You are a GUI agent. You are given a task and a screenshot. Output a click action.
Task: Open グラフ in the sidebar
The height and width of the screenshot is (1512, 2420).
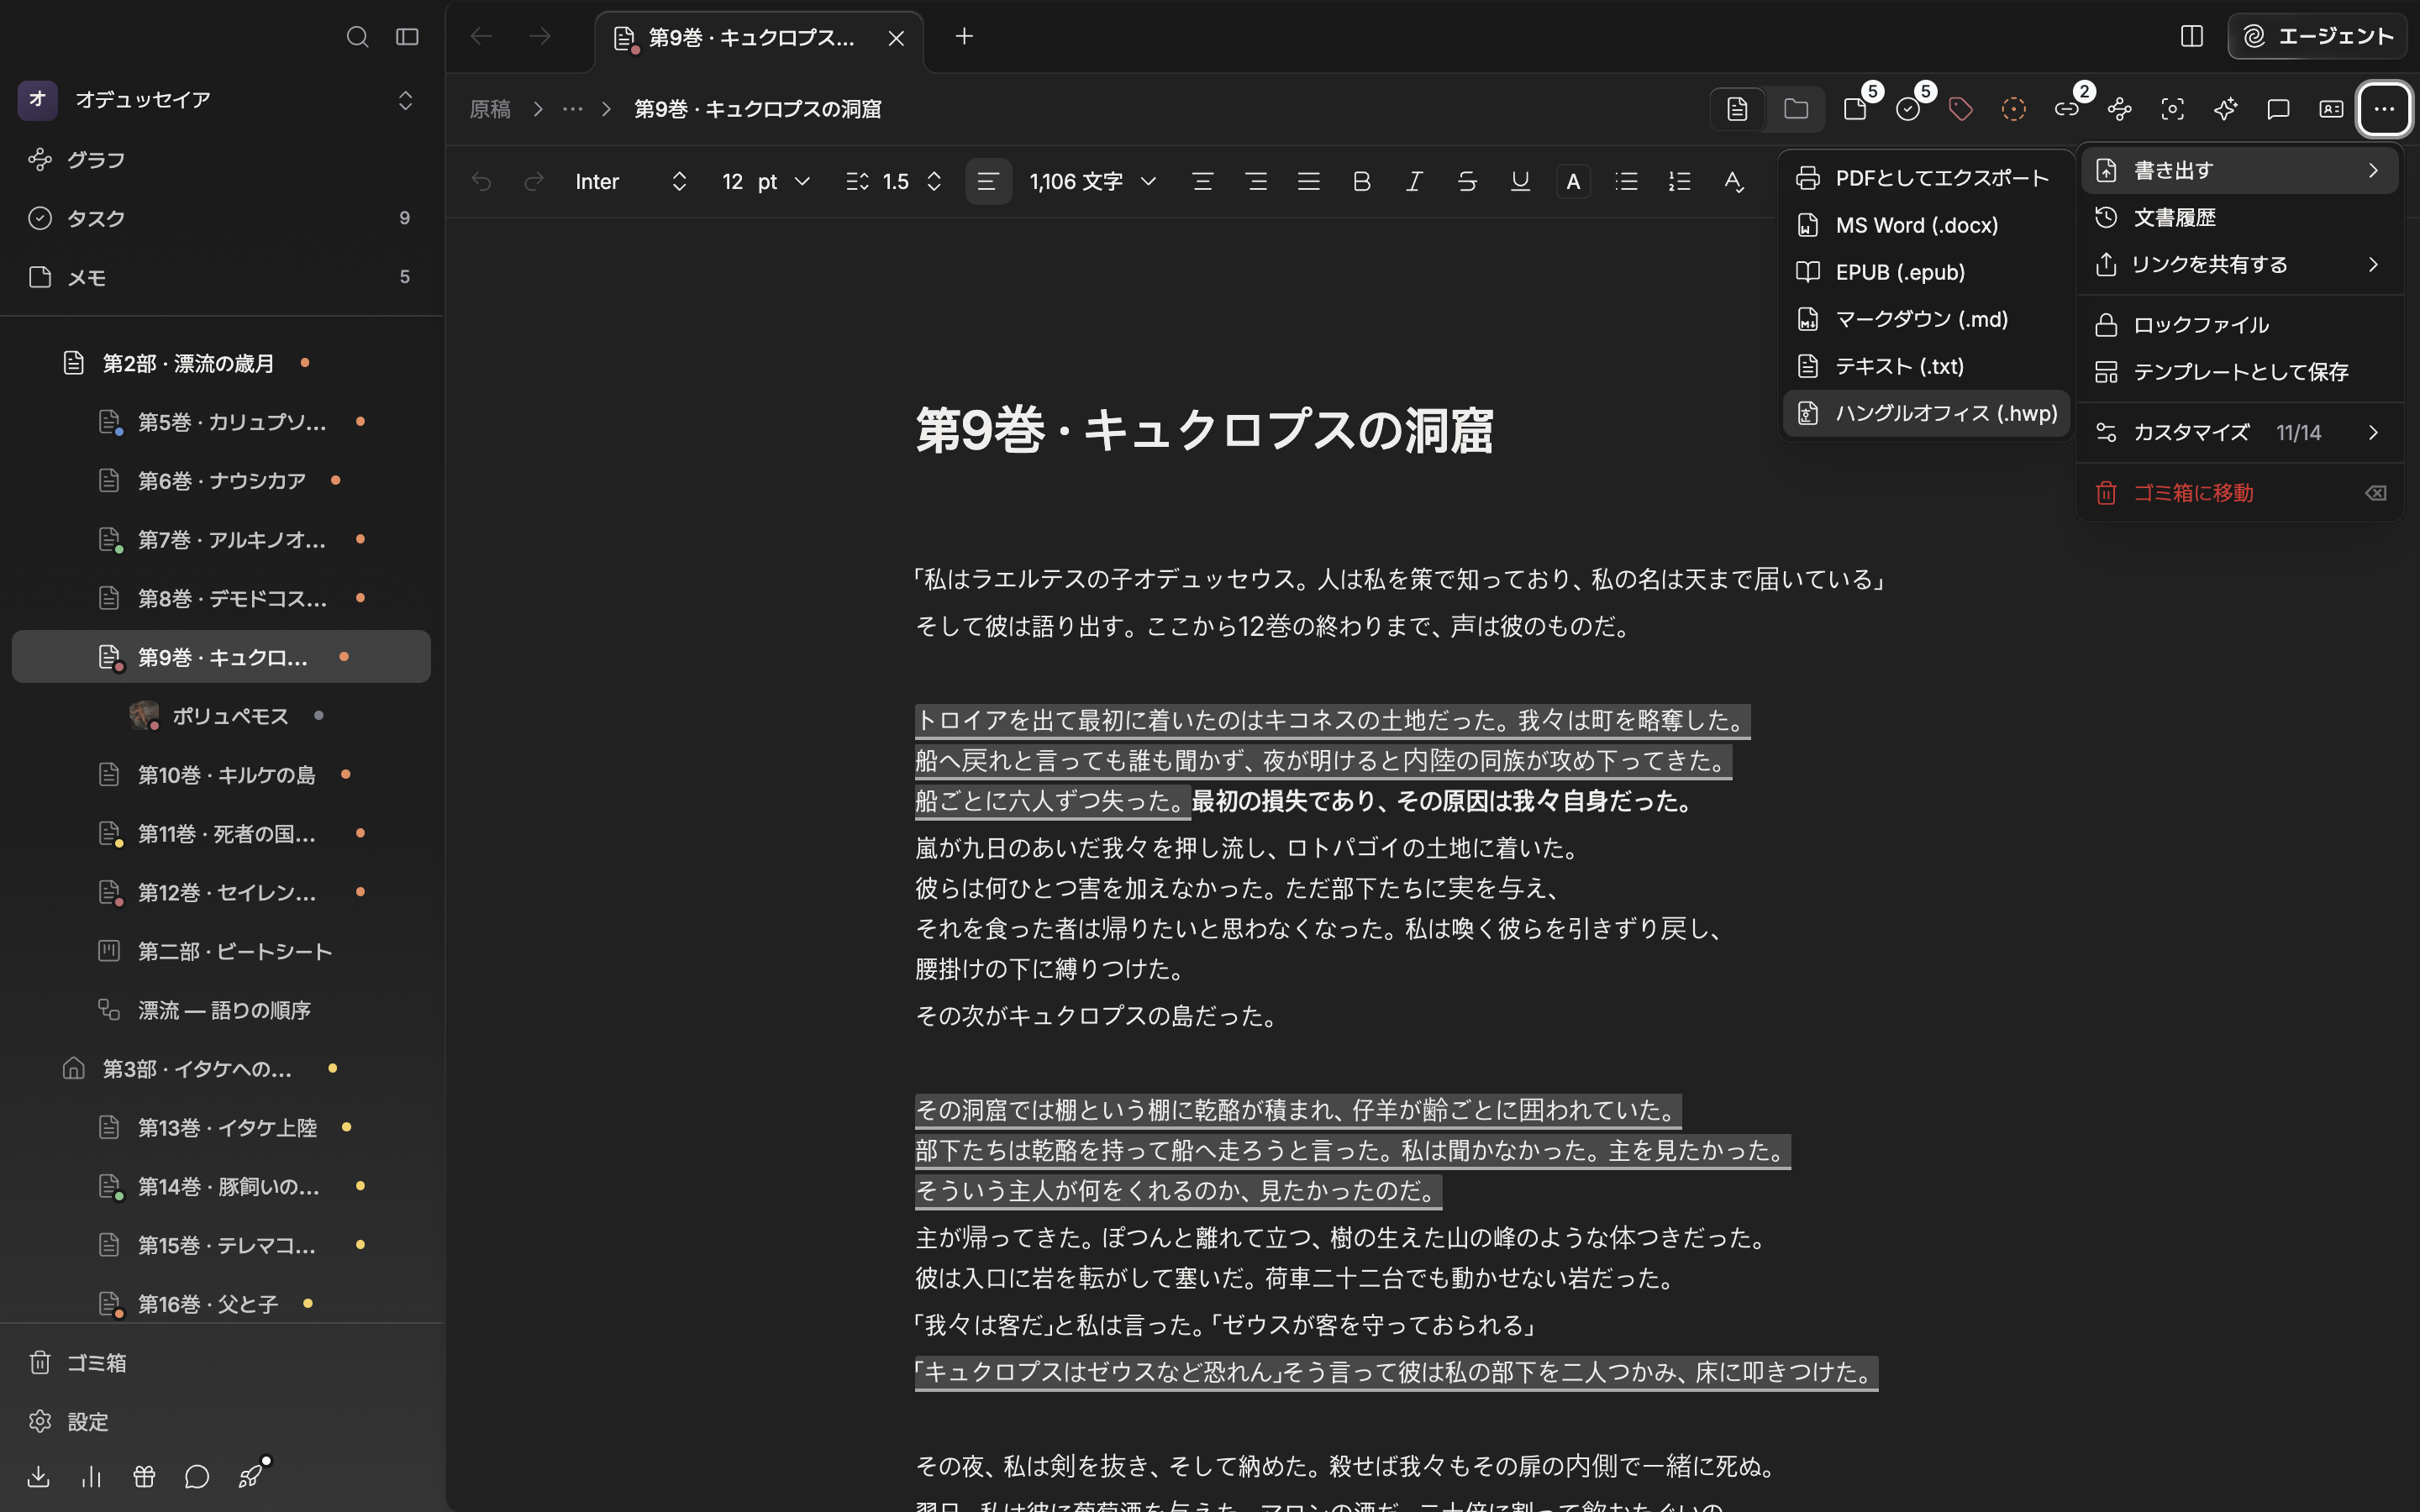[221, 160]
